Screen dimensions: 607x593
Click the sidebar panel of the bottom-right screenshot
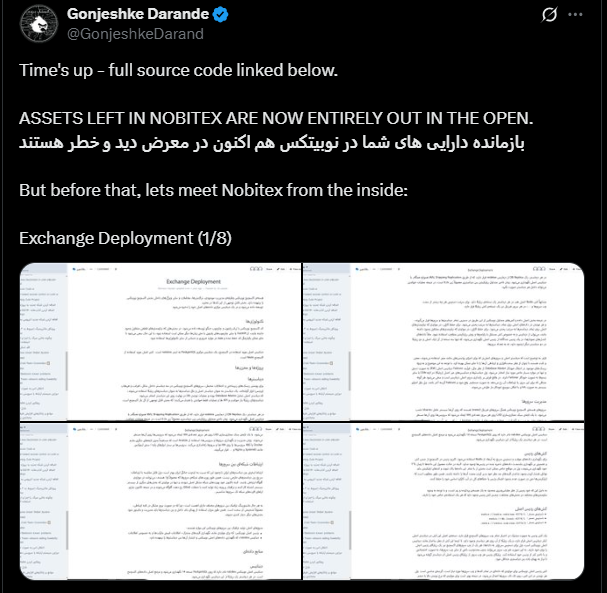[x=327, y=502]
